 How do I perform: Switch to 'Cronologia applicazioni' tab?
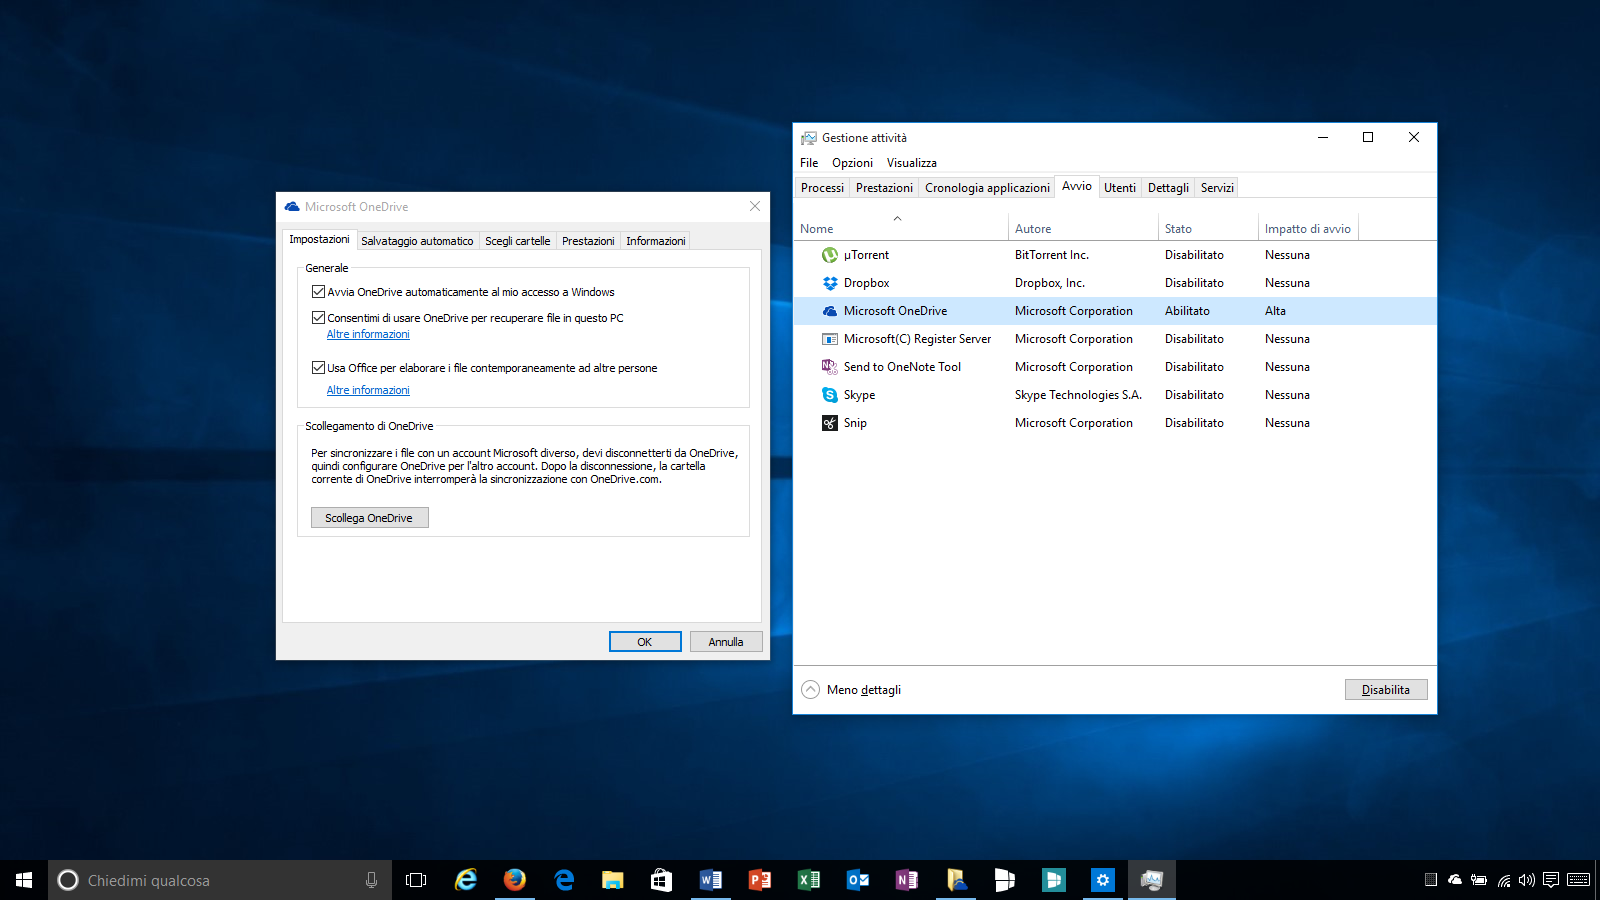point(987,188)
